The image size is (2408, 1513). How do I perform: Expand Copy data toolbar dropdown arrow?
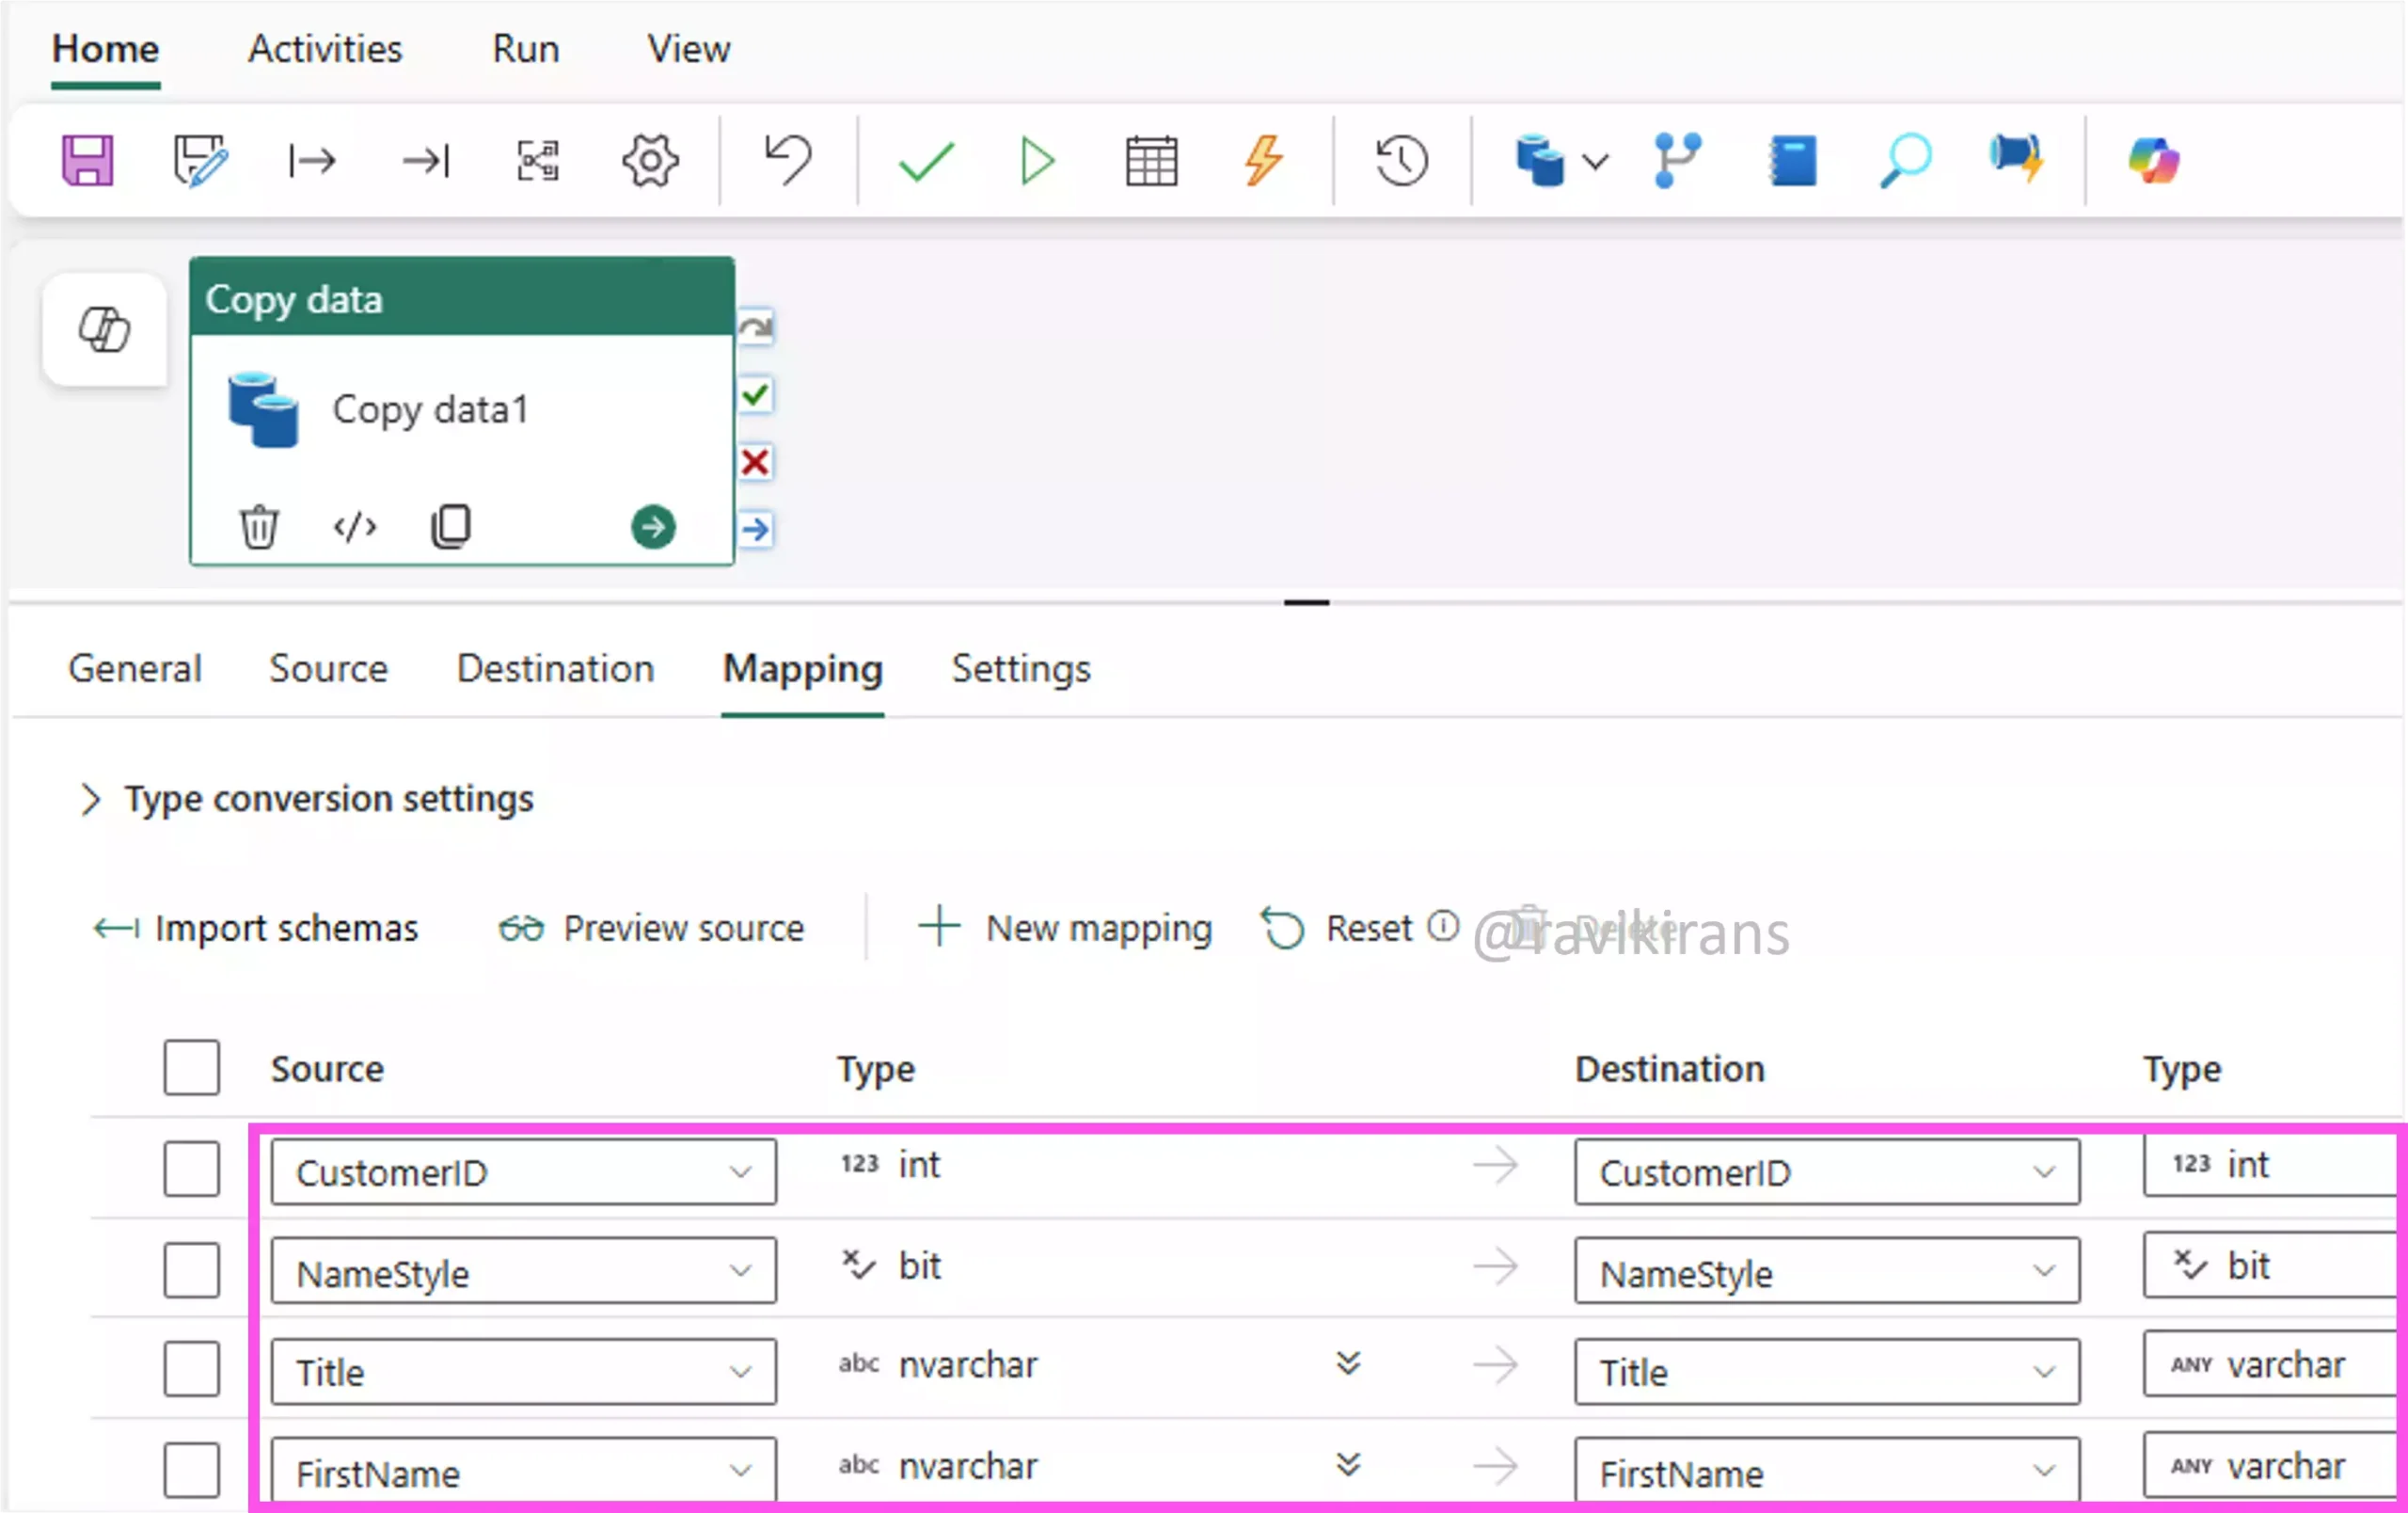click(x=1597, y=161)
